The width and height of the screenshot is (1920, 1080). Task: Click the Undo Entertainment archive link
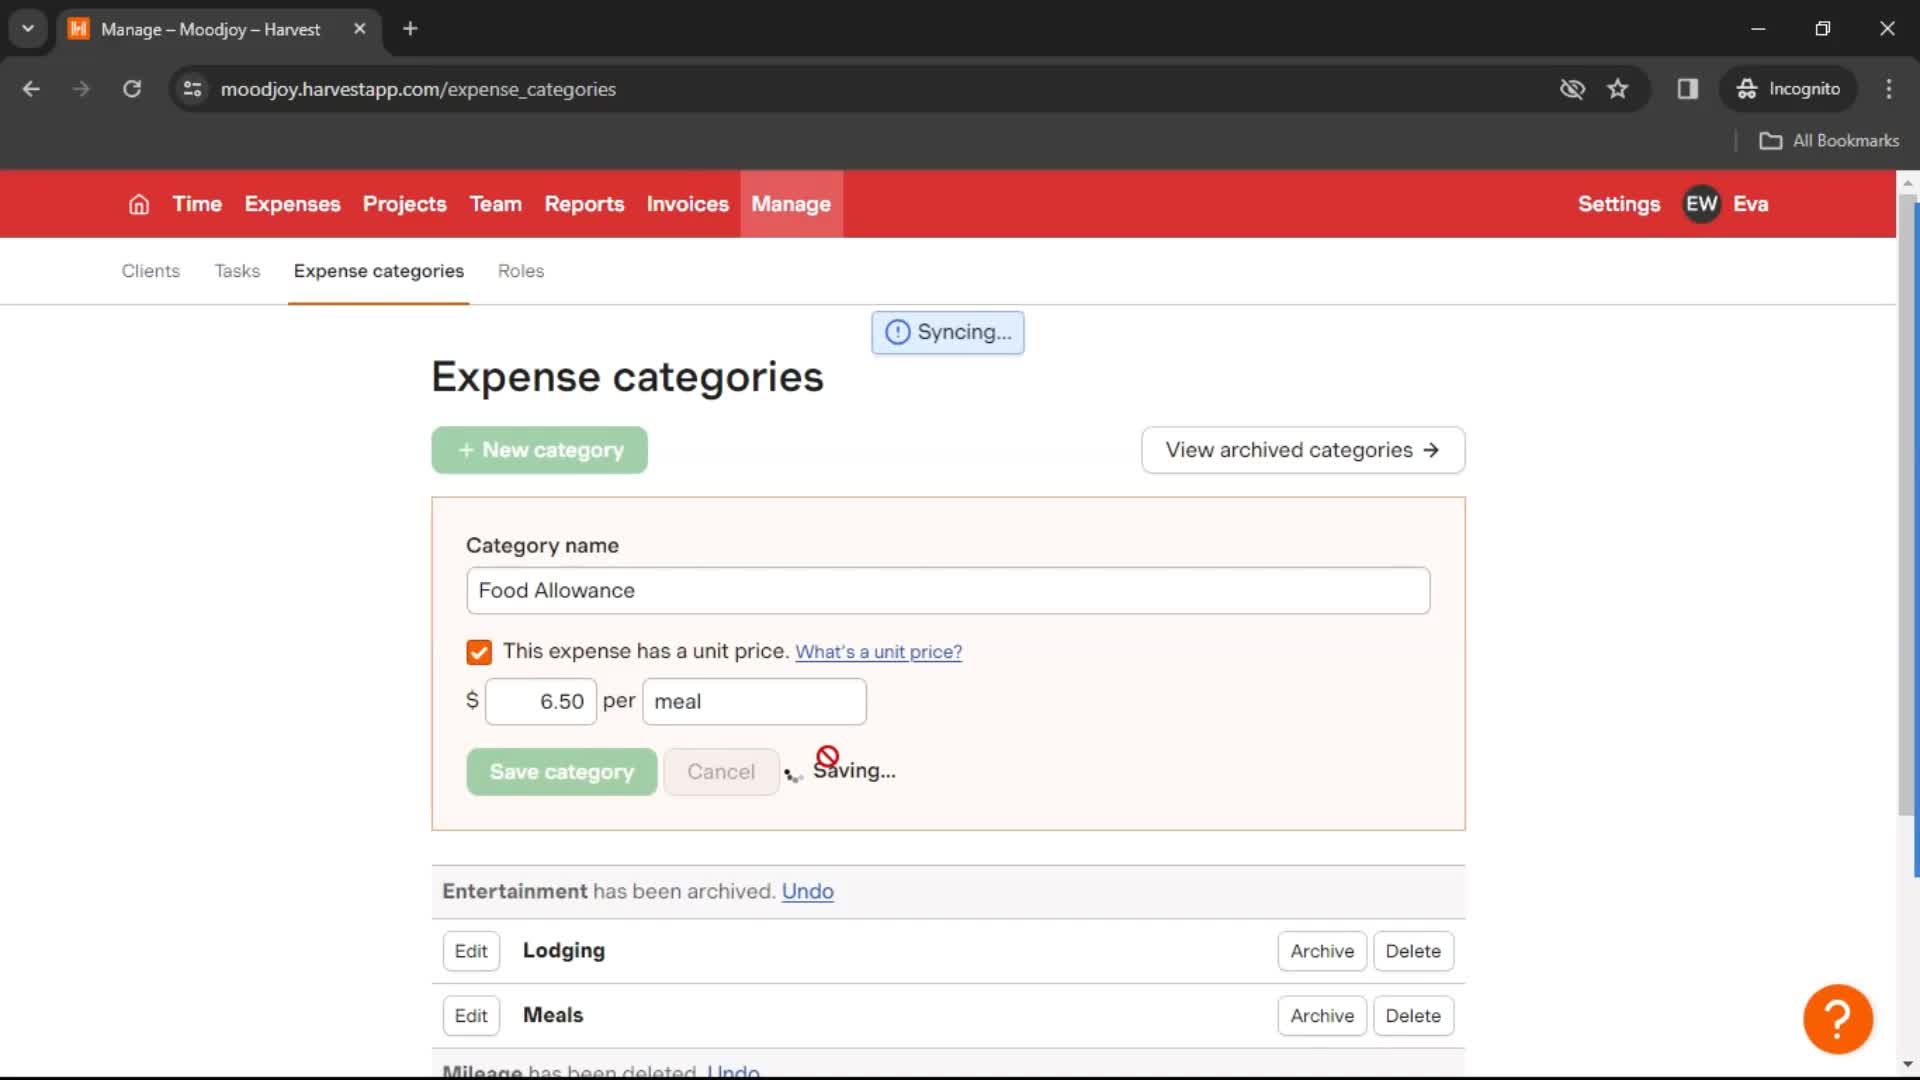coord(808,890)
